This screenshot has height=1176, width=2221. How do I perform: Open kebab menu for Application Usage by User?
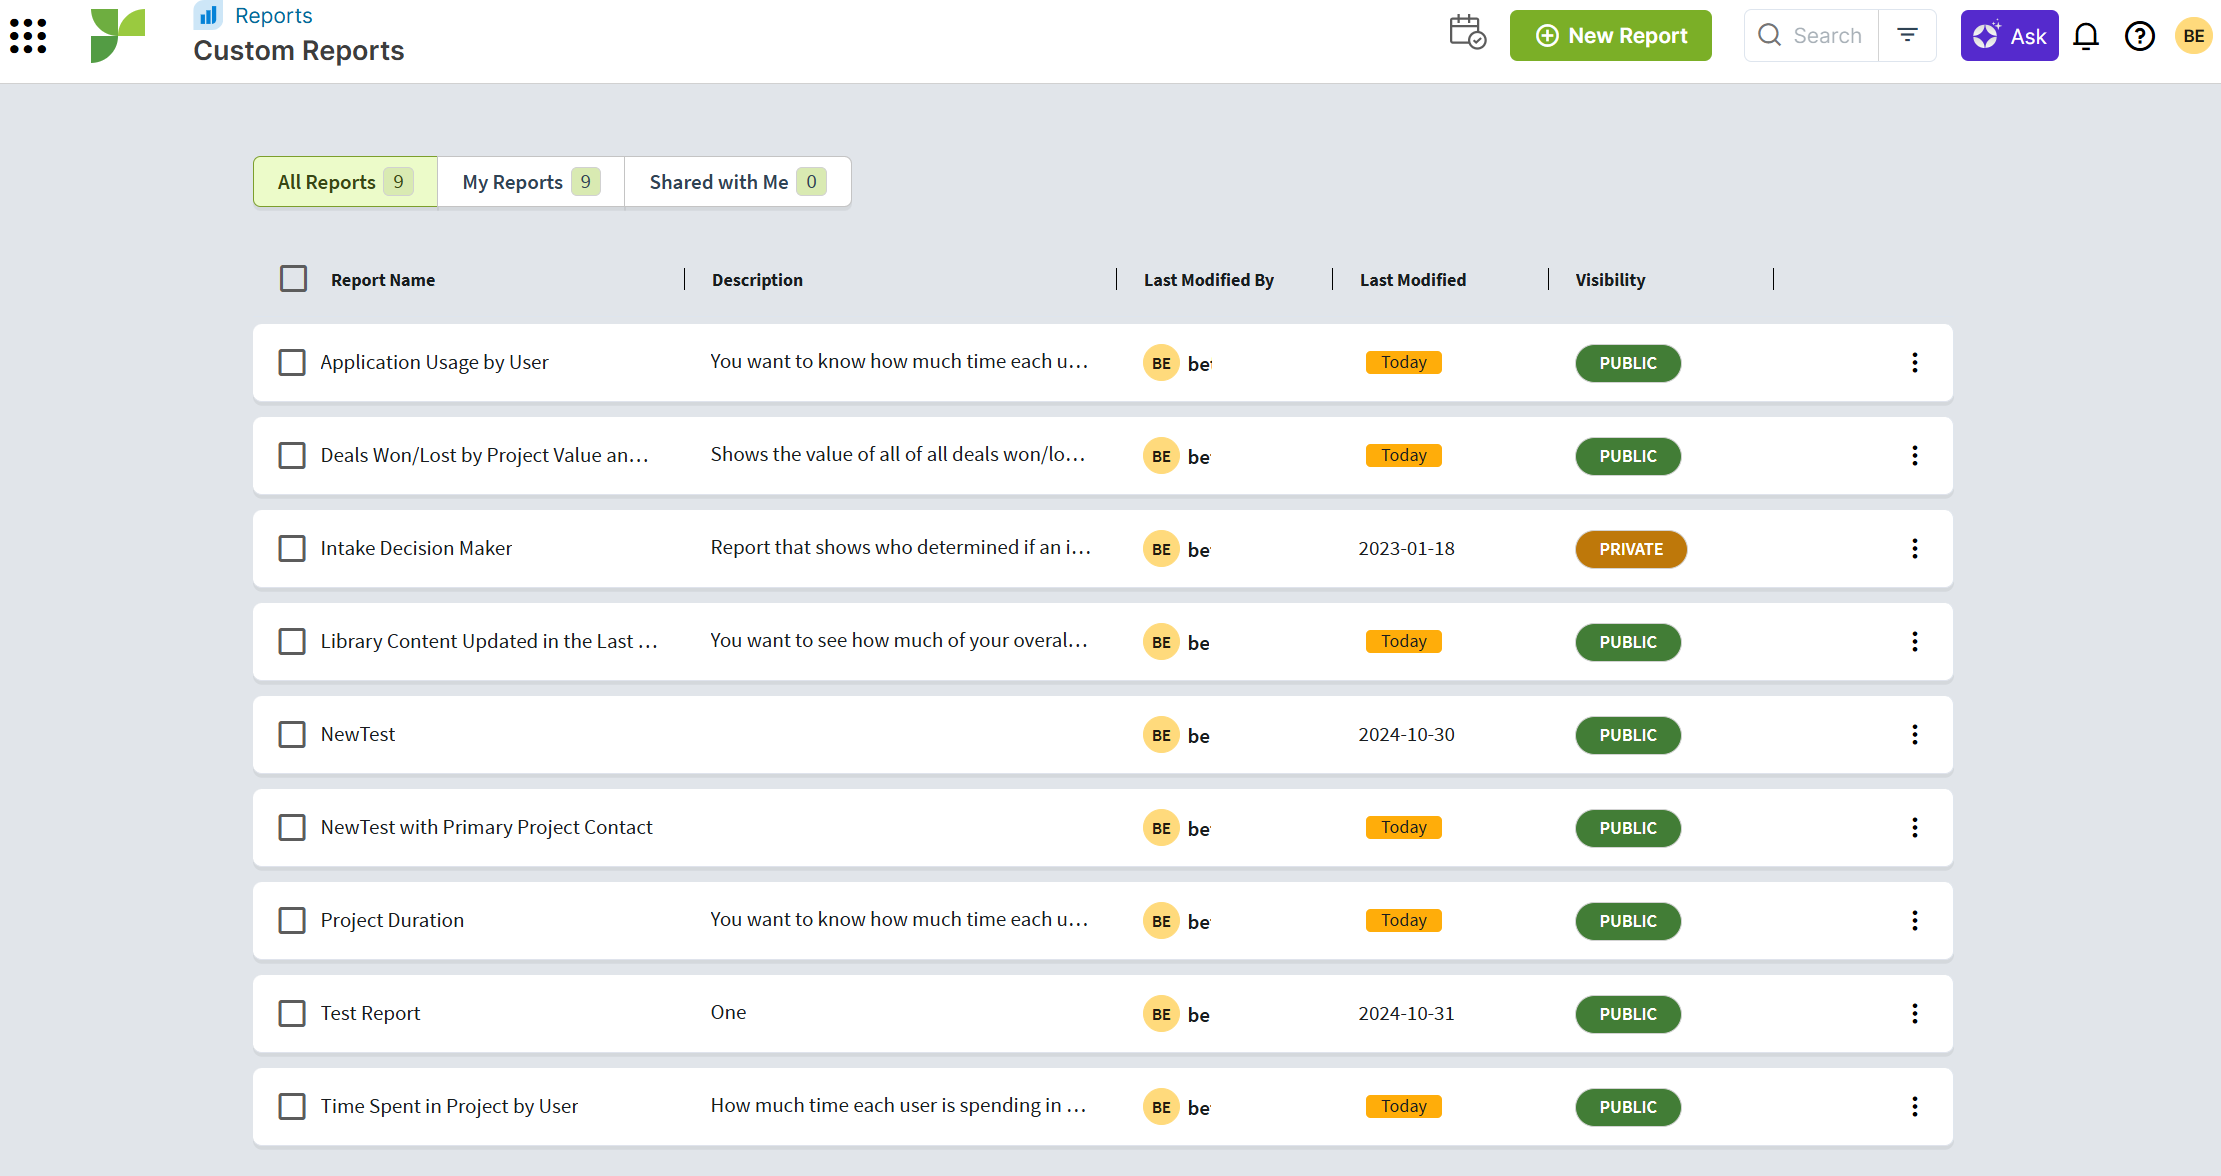1914,362
